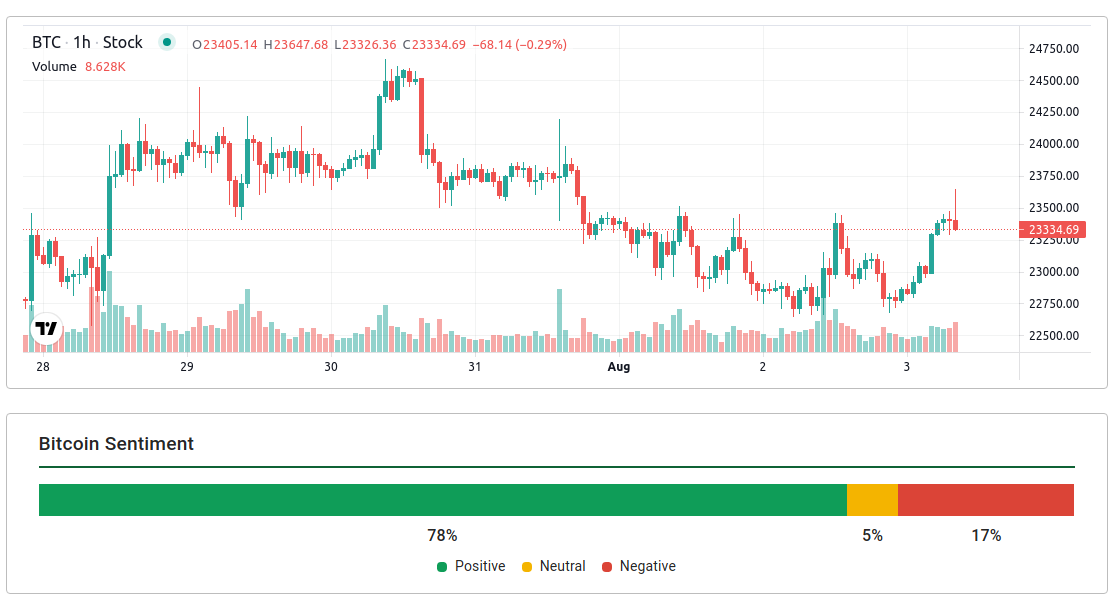Click the green Positive legend dot
The width and height of the screenshot is (1120, 604).
coord(442,567)
